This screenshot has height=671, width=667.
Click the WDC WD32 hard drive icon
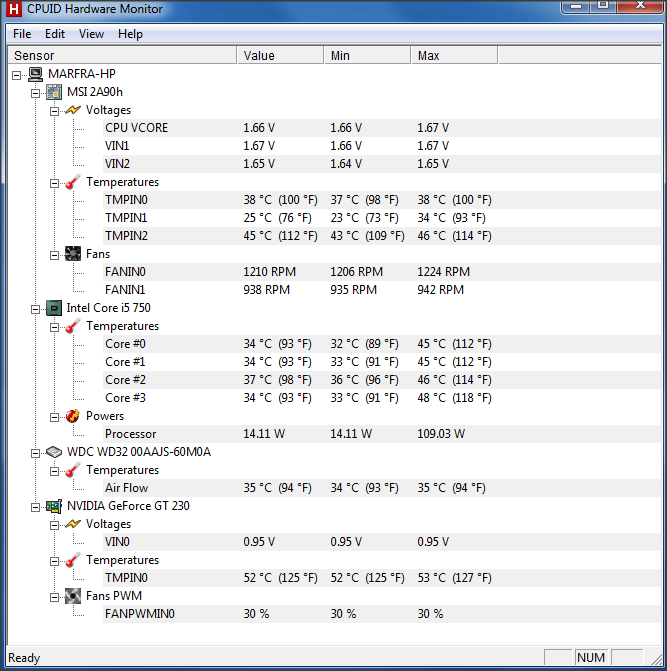click(x=54, y=452)
